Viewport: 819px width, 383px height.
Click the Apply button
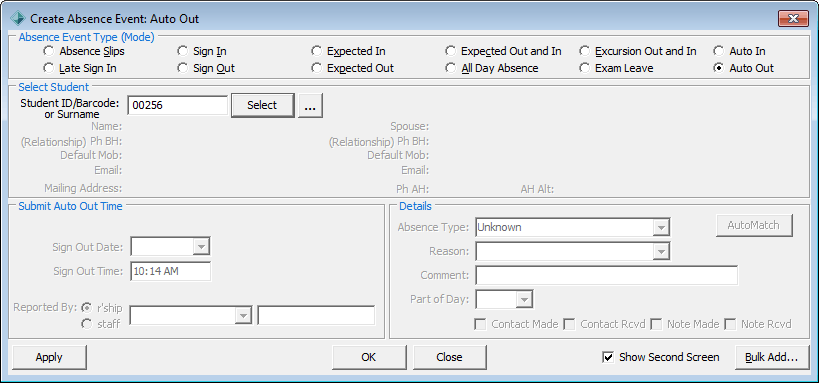(x=49, y=357)
